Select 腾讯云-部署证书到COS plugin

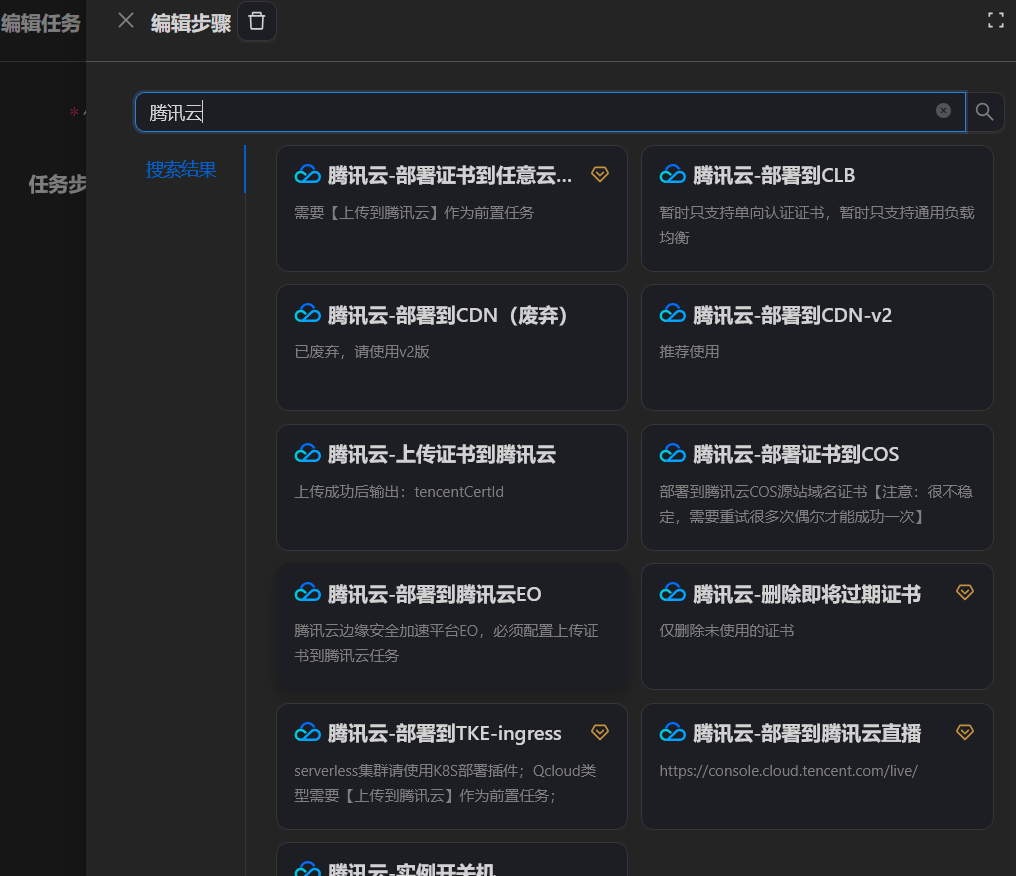(817, 487)
